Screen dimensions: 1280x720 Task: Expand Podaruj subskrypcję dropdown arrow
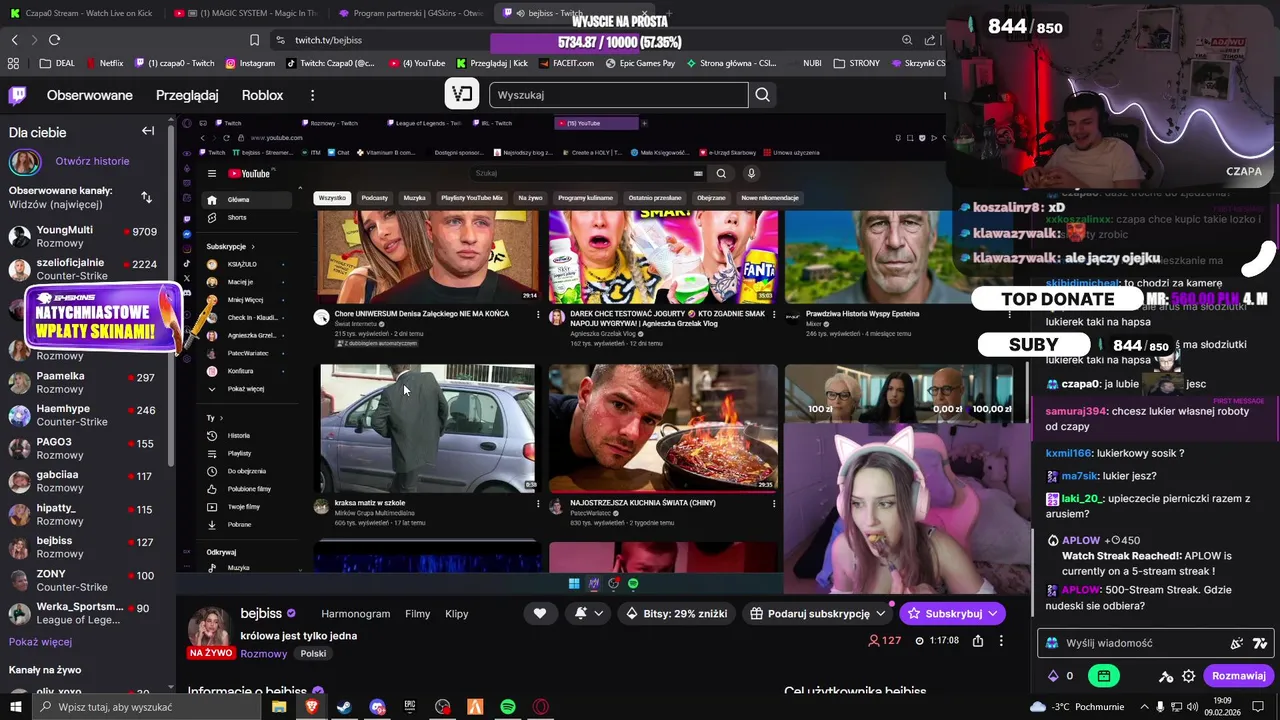pos(880,613)
